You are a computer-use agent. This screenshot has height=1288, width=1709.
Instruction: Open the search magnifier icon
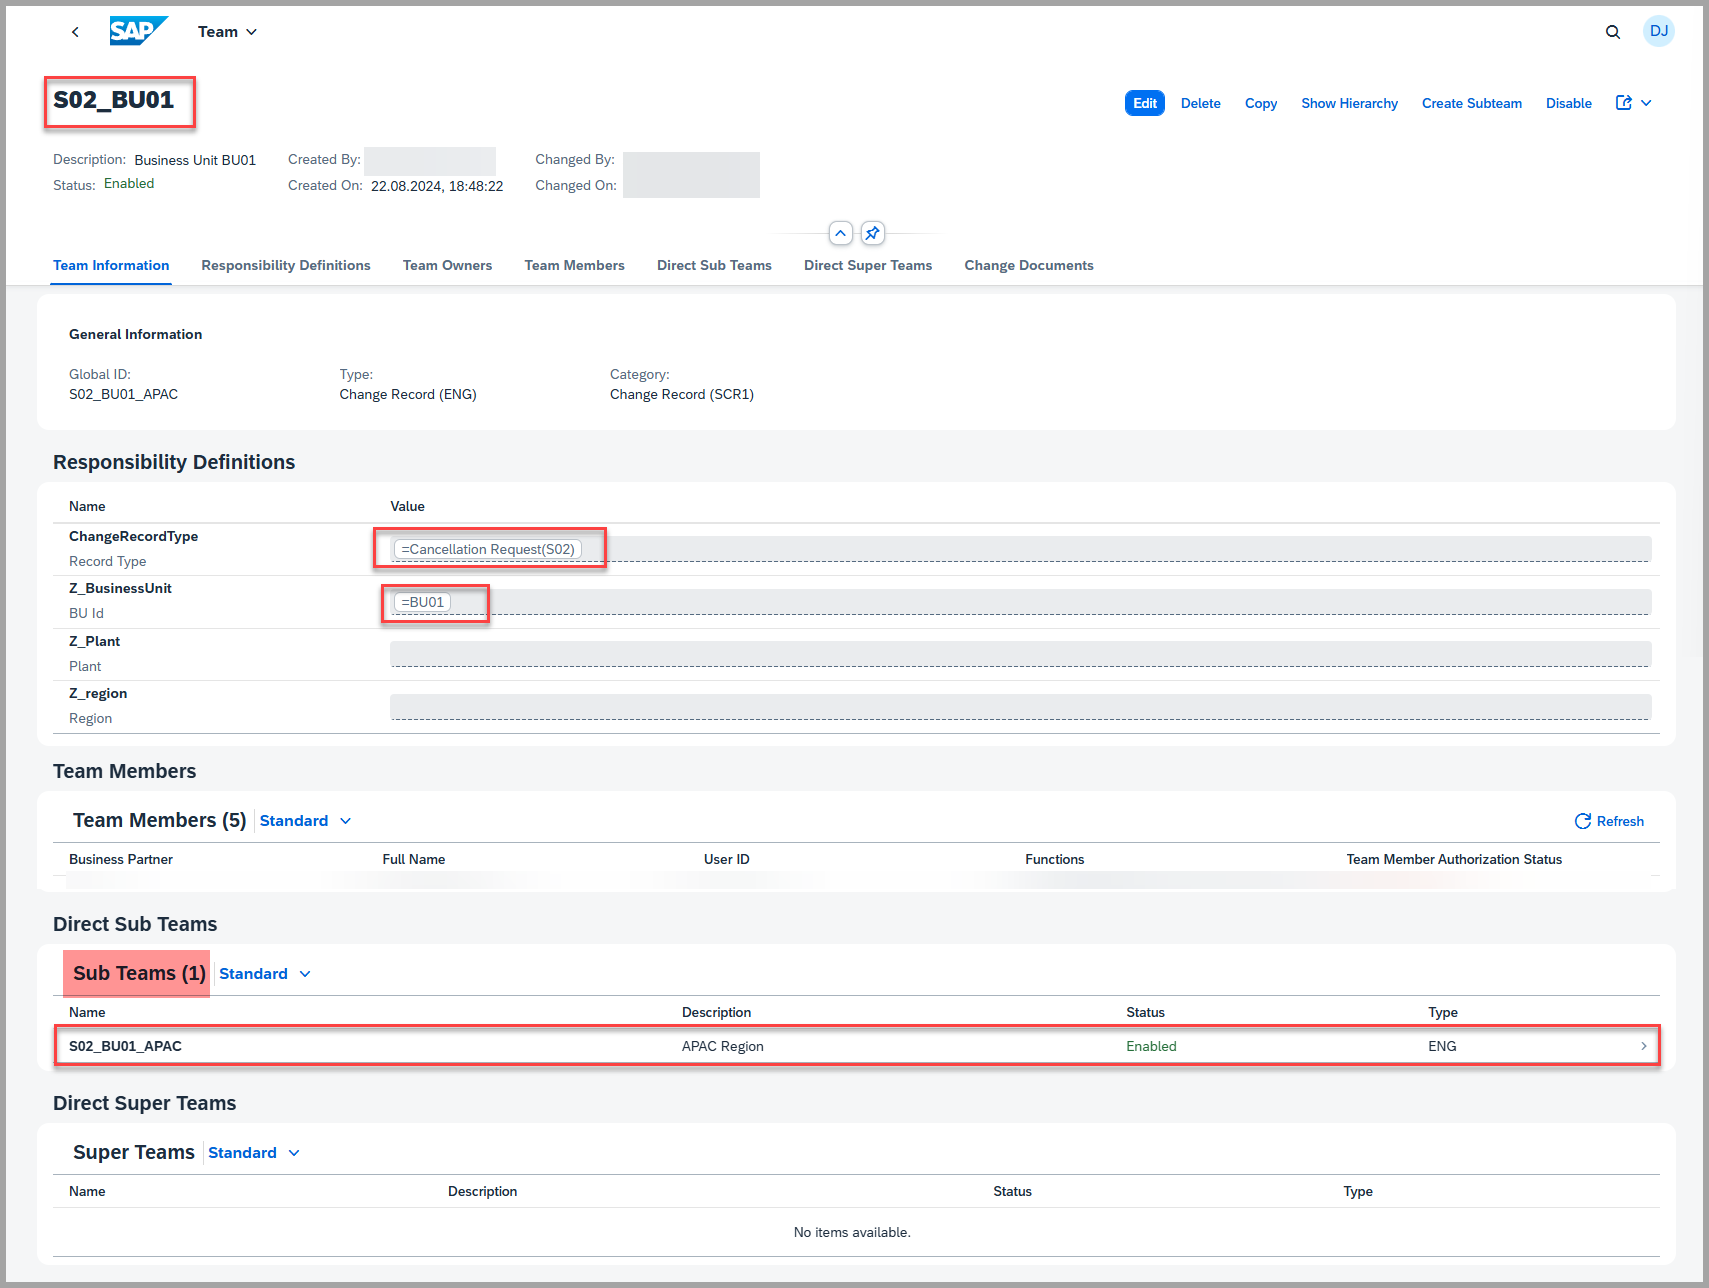point(1612,32)
